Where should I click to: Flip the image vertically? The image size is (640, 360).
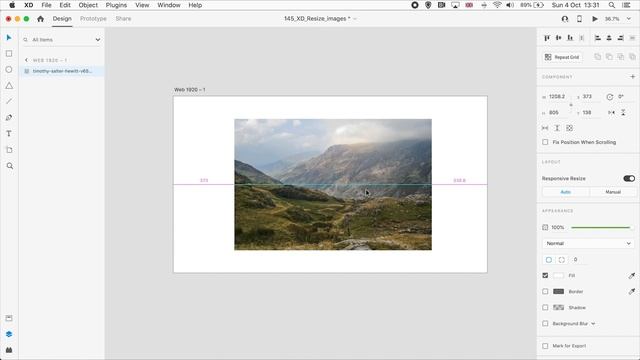click(623, 113)
